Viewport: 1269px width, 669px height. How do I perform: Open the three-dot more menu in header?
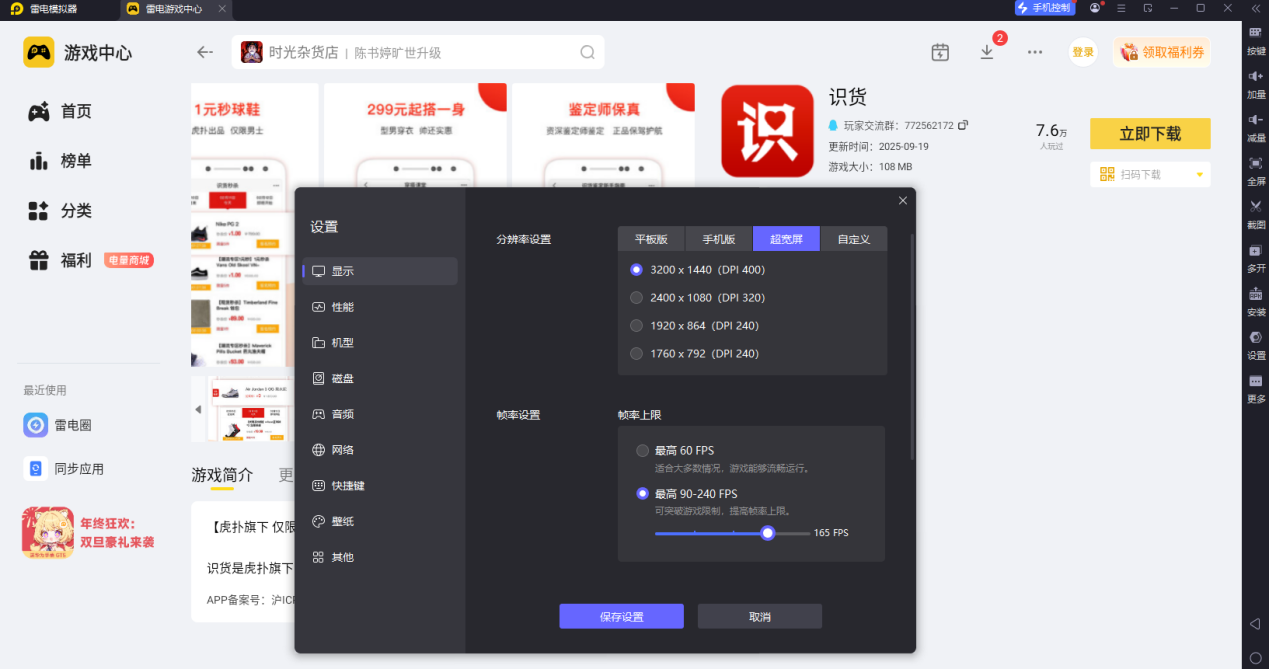[x=1035, y=52]
